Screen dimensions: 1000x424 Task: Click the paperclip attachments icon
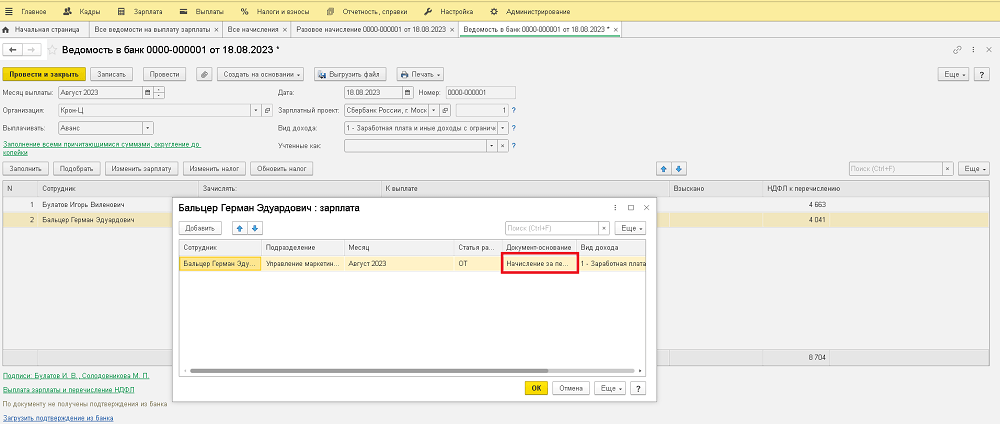point(204,74)
